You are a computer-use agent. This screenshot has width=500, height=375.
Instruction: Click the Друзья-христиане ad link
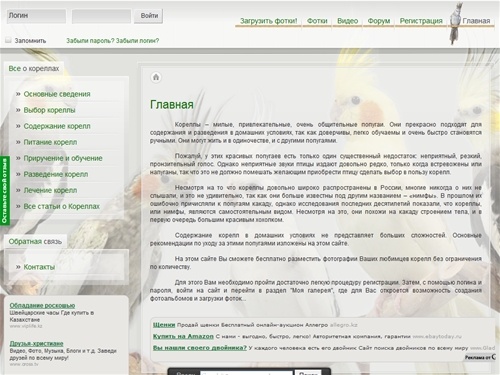36,343
